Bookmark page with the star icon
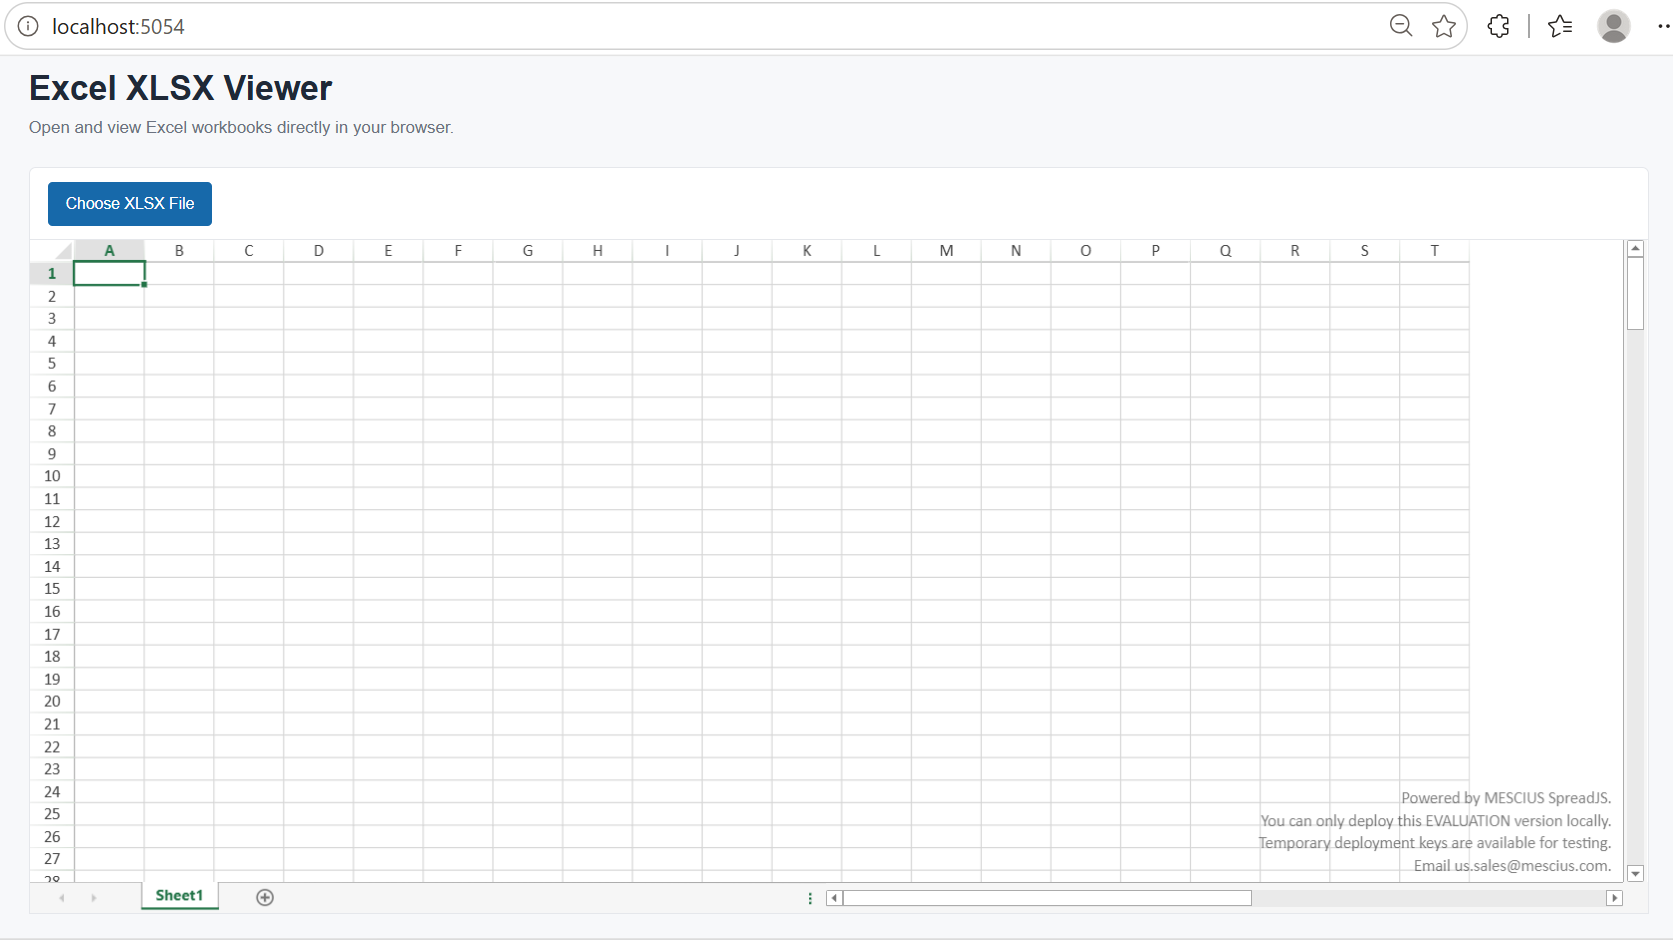 1444,26
